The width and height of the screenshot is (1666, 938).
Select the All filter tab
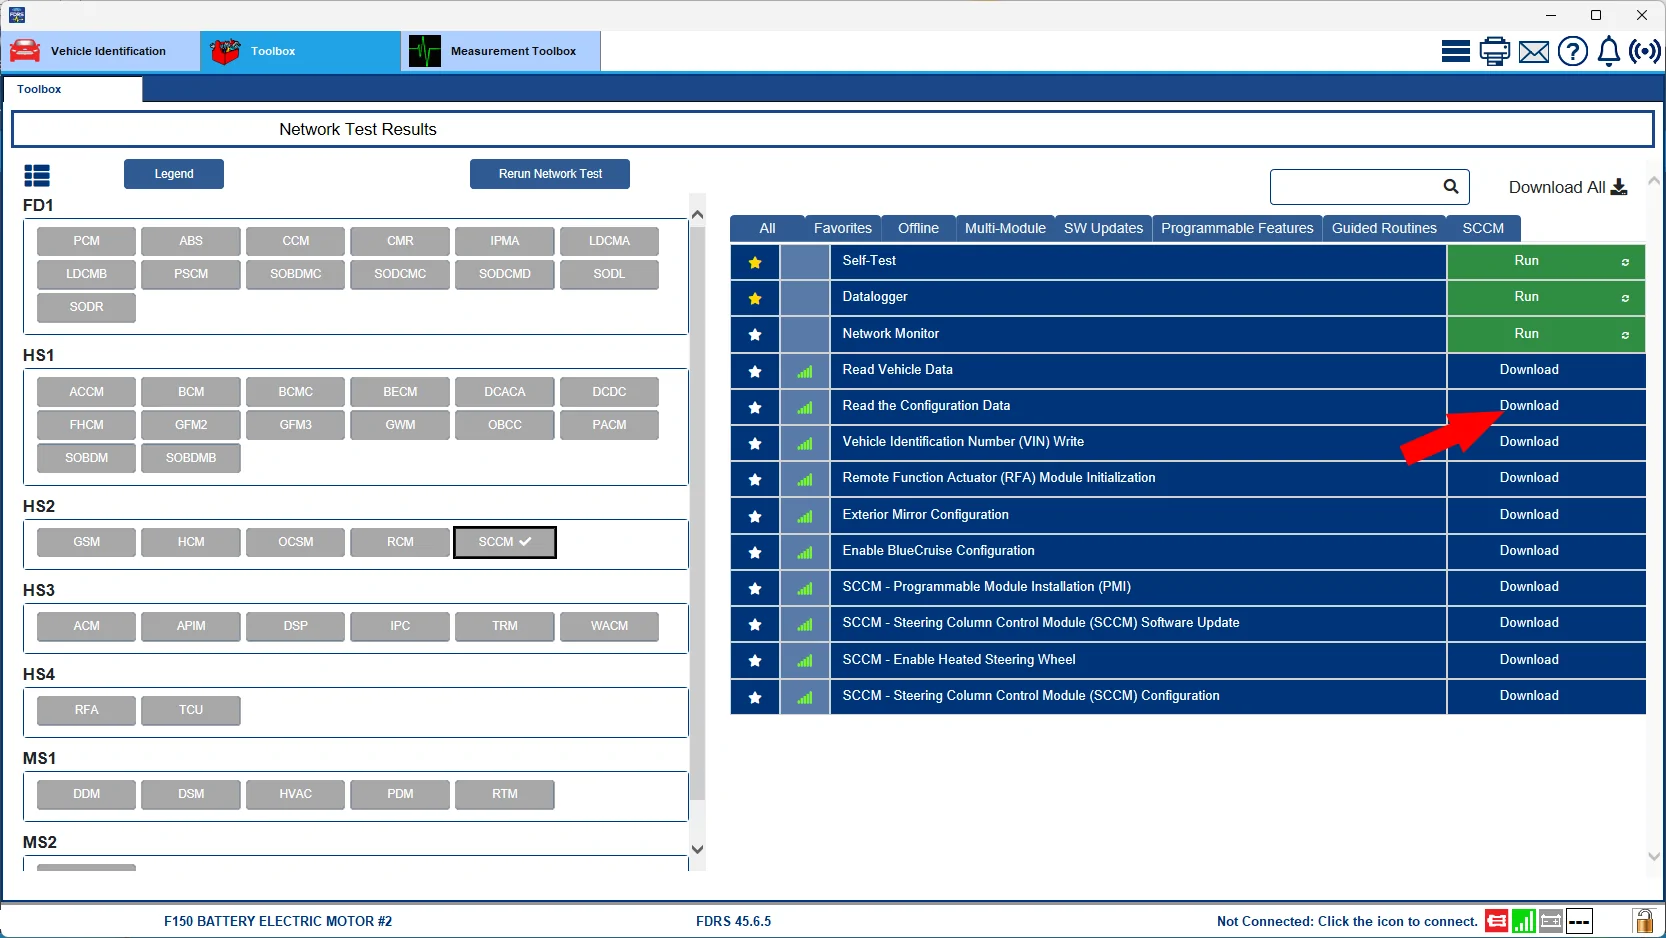[x=767, y=228]
